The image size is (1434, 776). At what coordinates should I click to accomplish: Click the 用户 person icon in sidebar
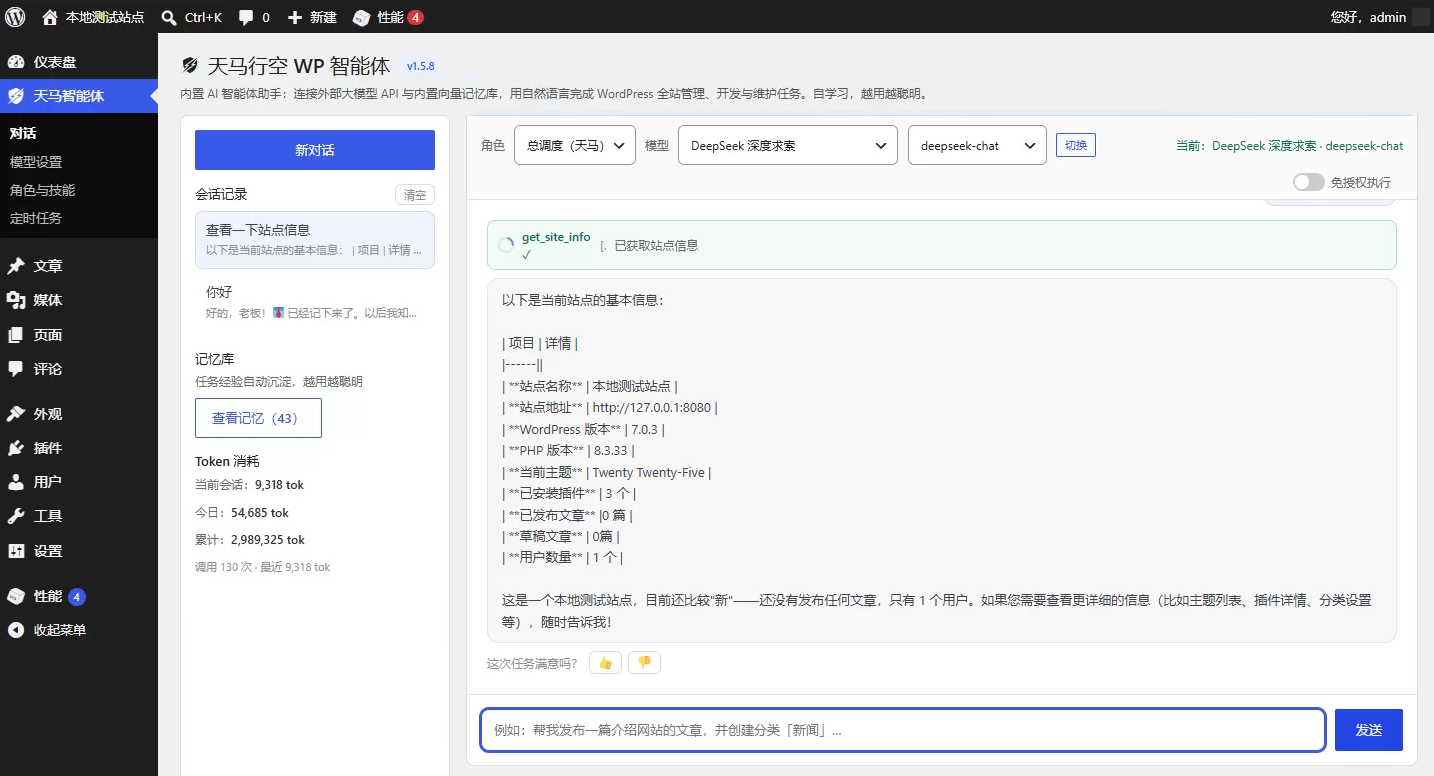pyautogui.click(x=16, y=482)
